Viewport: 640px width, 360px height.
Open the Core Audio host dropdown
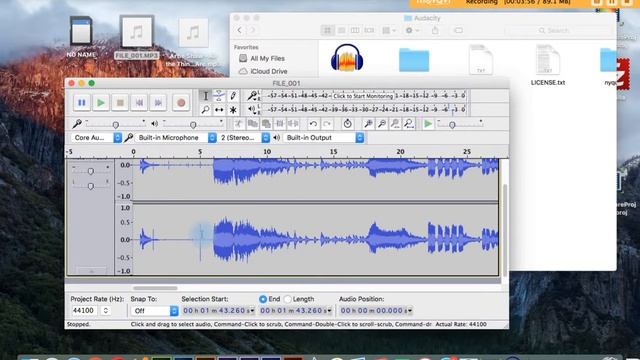pos(97,138)
